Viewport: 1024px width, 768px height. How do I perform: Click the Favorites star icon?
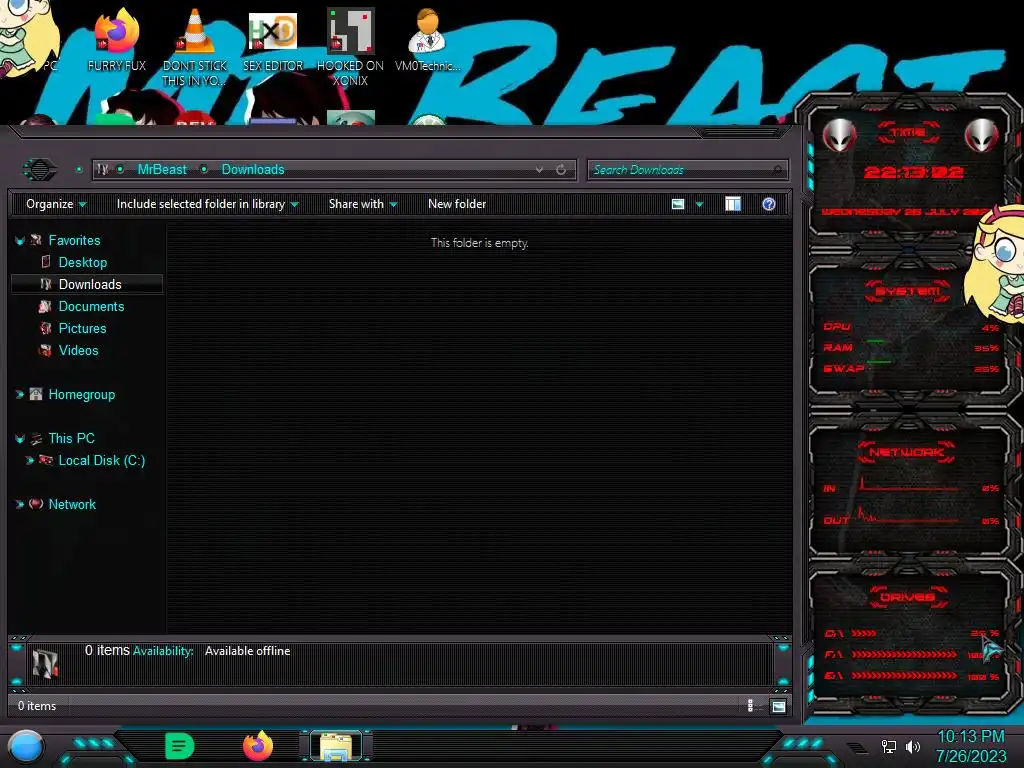coord(37,240)
